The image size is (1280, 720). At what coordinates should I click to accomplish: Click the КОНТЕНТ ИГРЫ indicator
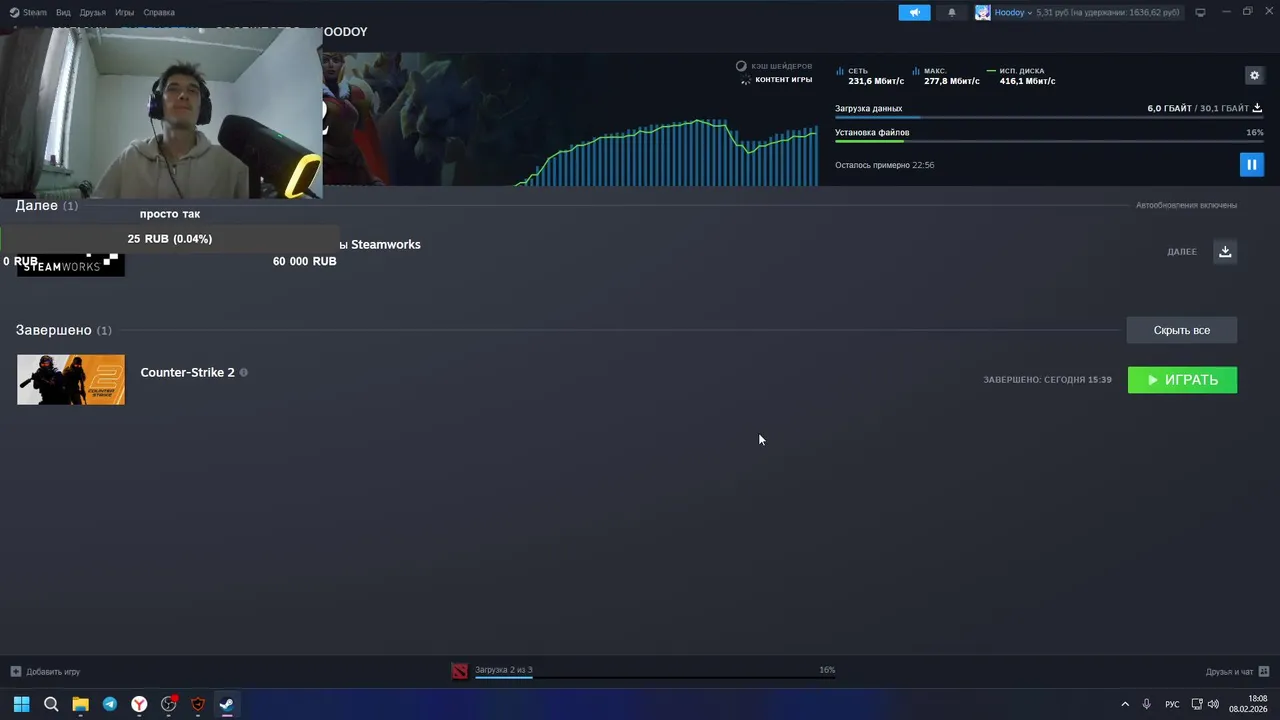[776, 80]
